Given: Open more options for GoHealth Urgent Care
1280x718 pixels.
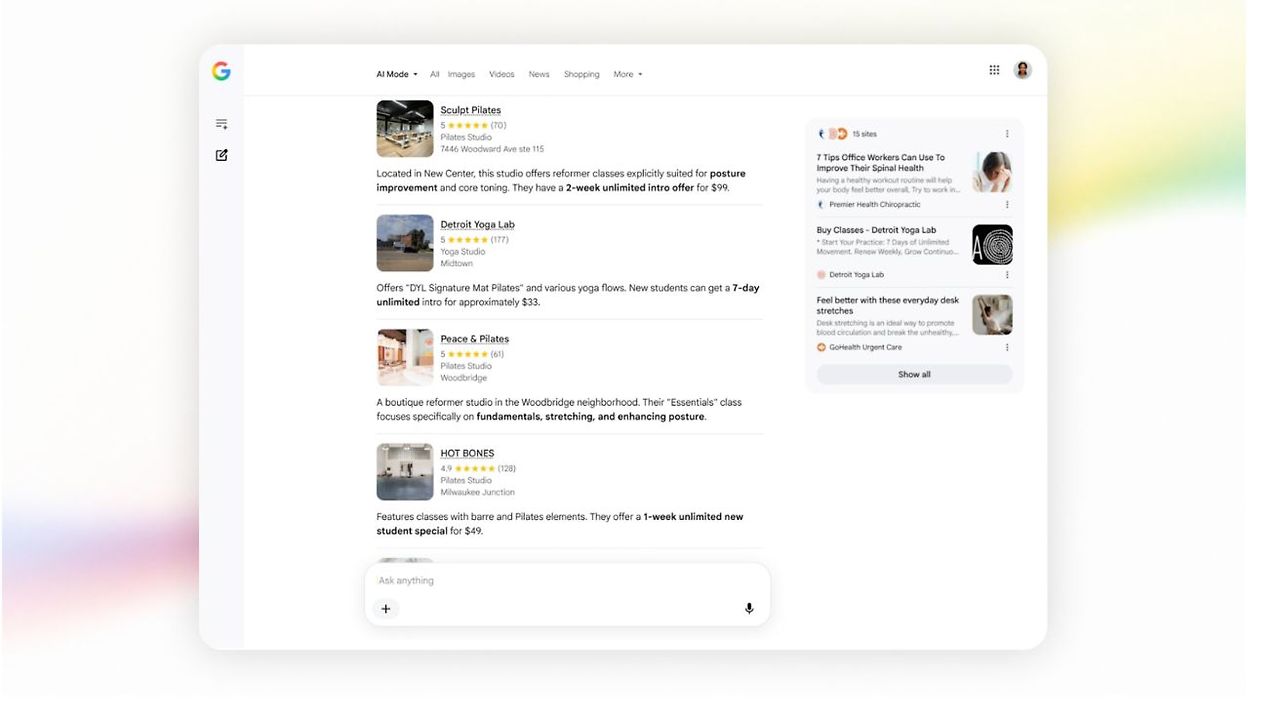Looking at the screenshot, I should pos(1007,347).
